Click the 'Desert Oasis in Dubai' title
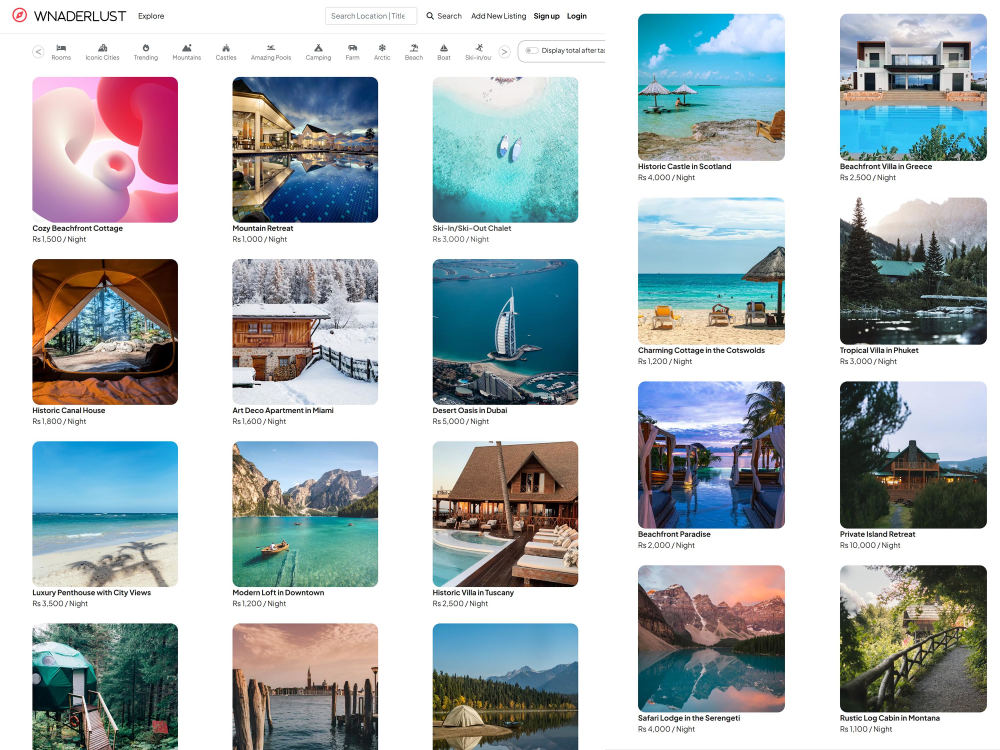Screen dimensions: 1000x750 [x=470, y=411]
